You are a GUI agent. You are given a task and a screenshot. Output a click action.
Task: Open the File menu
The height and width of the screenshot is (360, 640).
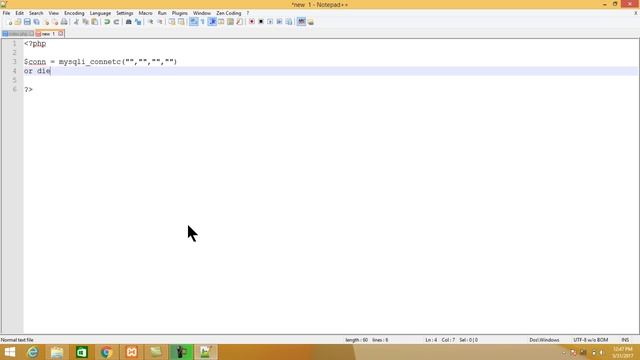pyautogui.click(x=7, y=13)
